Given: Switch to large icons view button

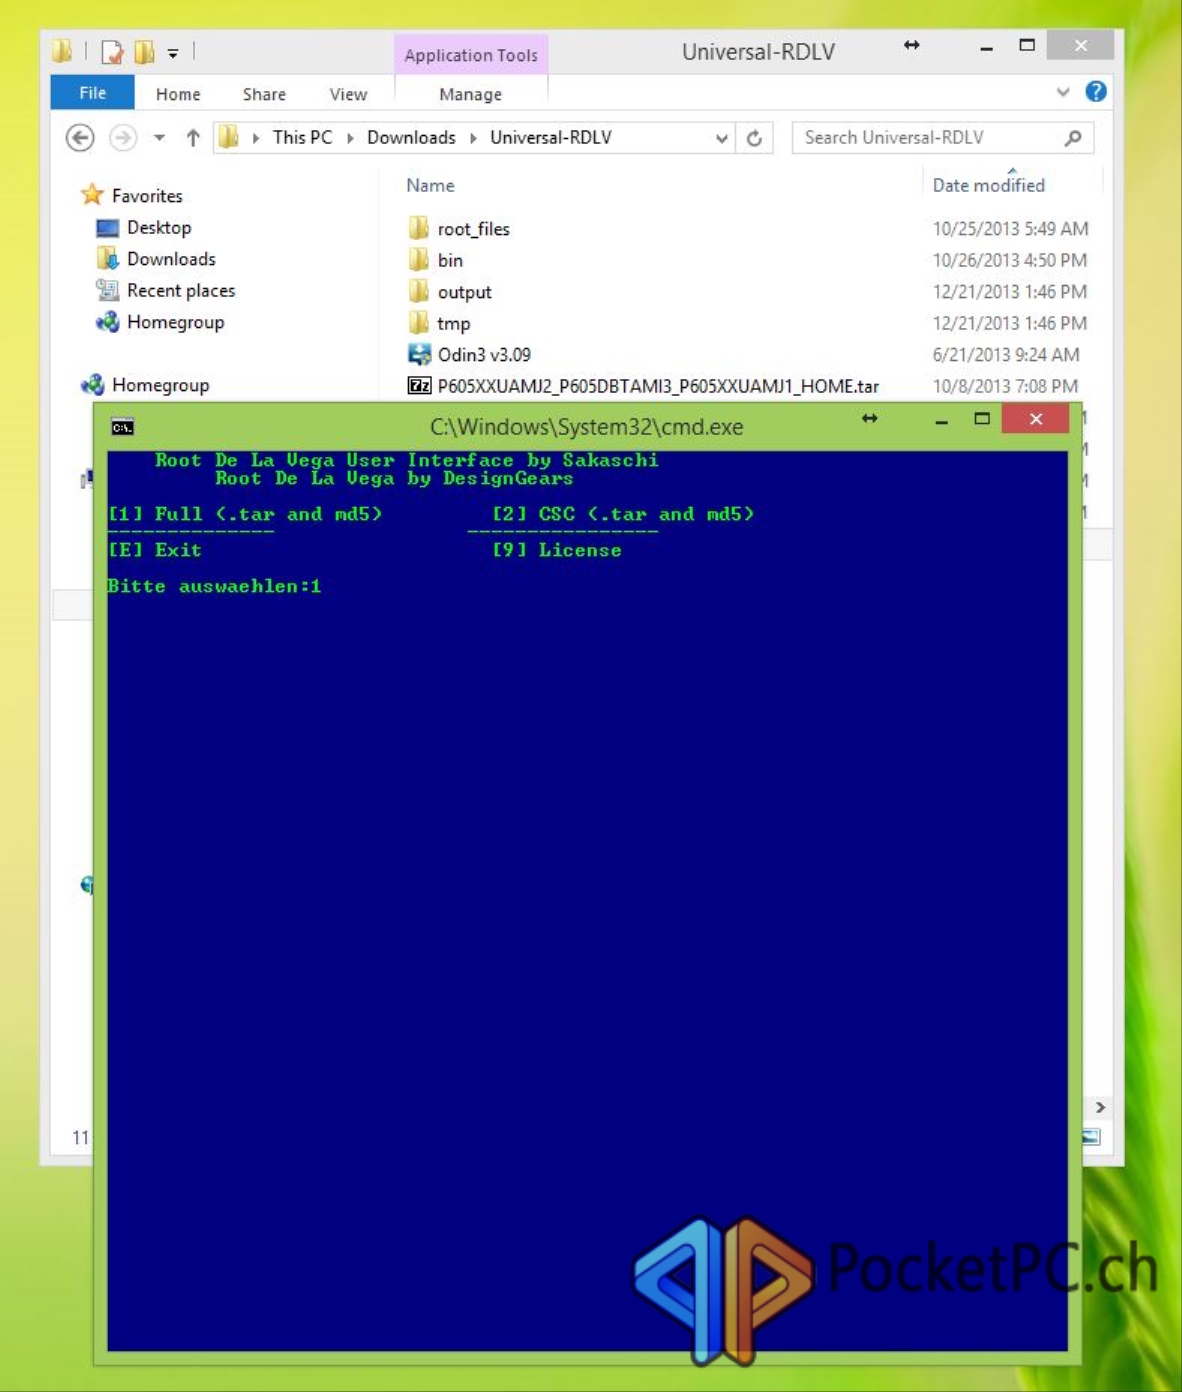Looking at the screenshot, I should [x=1091, y=1137].
